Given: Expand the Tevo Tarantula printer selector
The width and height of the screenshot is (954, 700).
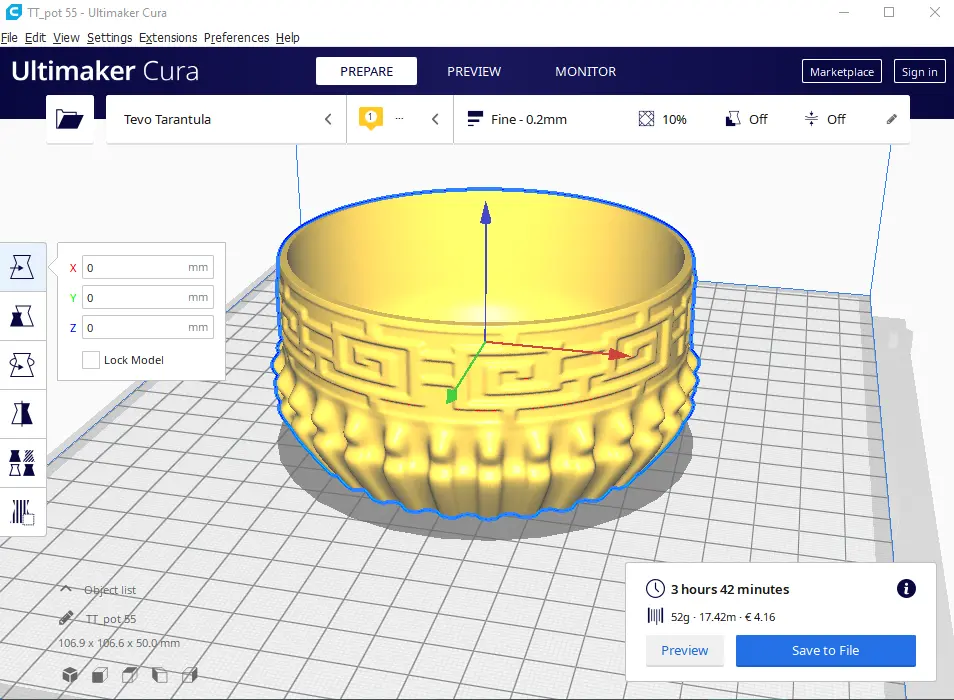Looking at the screenshot, I should click(x=226, y=119).
